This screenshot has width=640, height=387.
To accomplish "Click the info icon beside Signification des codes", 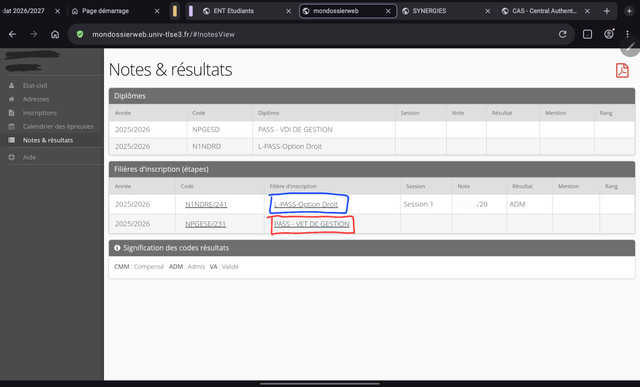I will [117, 248].
